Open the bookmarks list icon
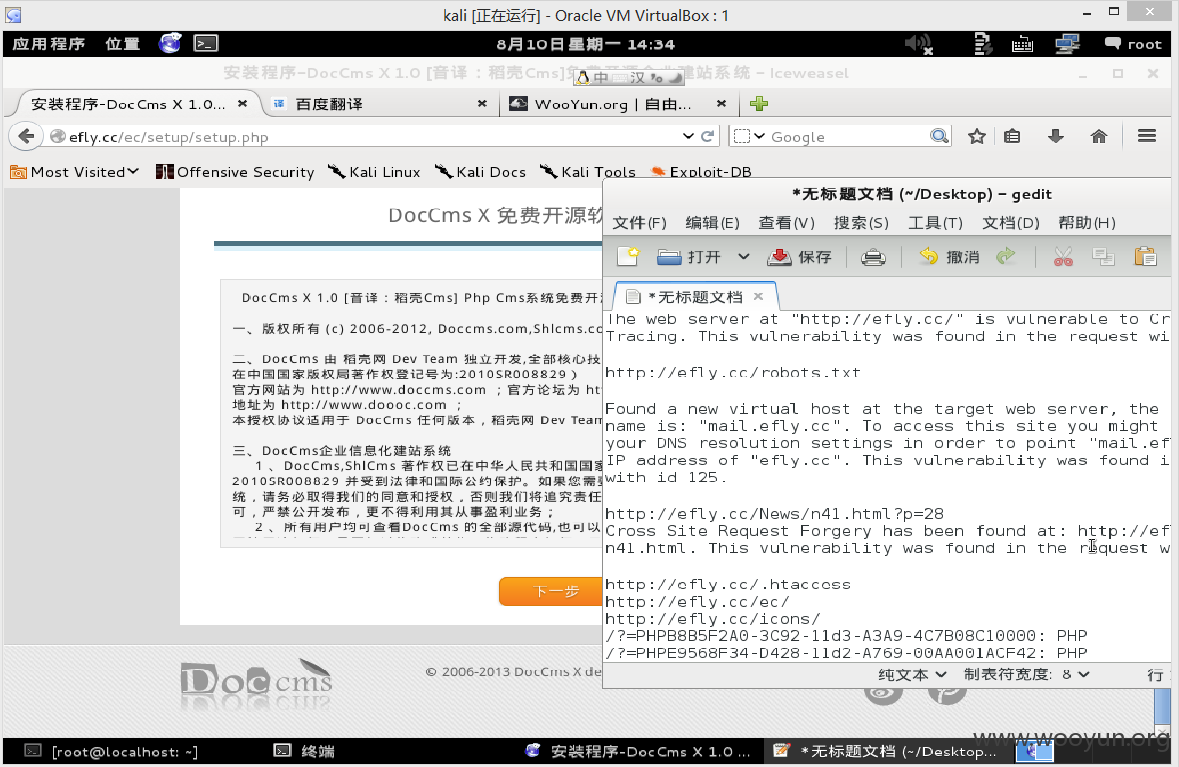Image resolution: width=1179 pixels, height=767 pixels. pyautogui.click(x=1012, y=136)
